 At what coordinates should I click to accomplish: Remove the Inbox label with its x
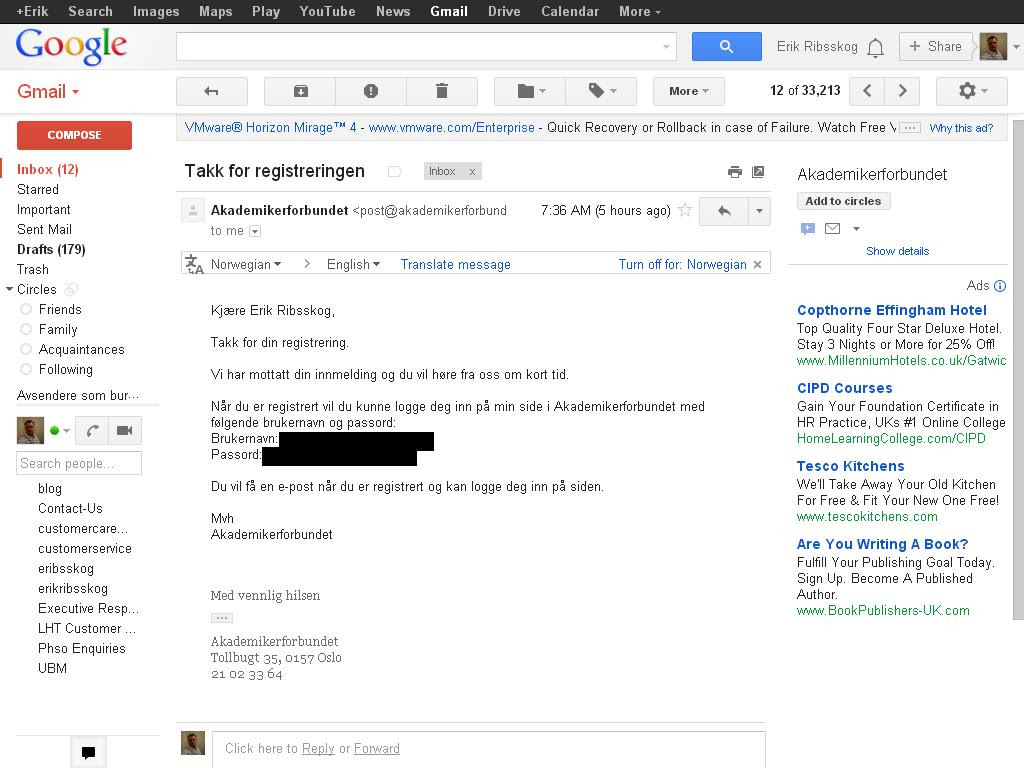[x=472, y=172]
